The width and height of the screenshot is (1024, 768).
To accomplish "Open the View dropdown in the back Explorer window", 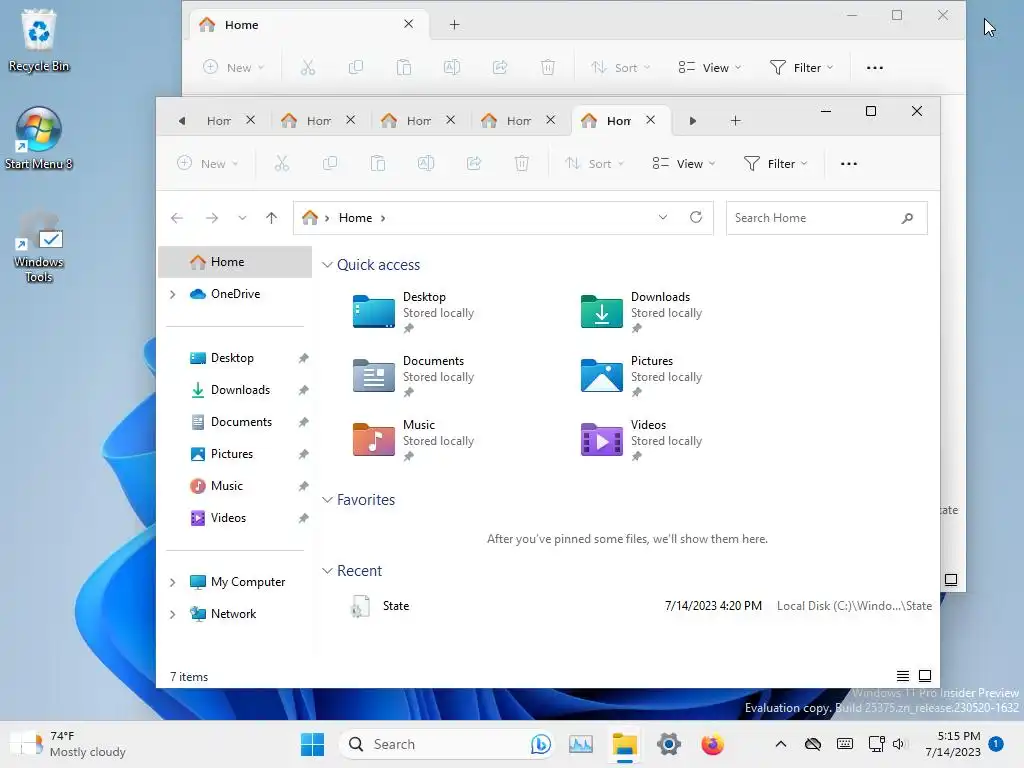I will point(710,67).
